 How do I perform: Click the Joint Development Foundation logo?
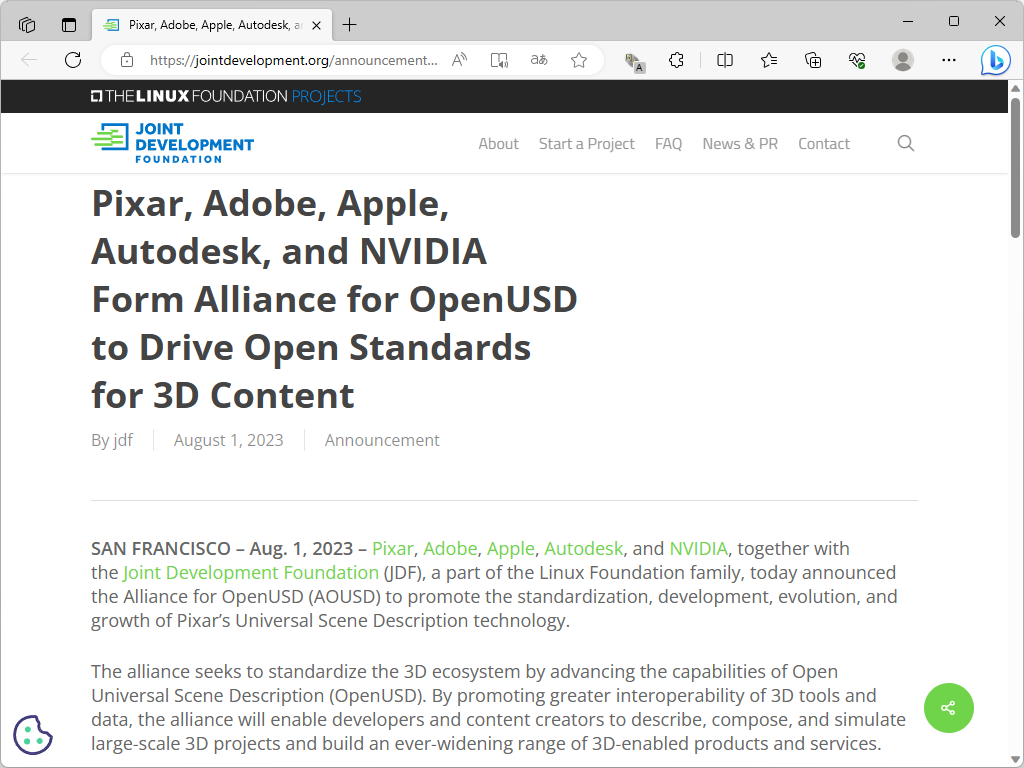(x=172, y=143)
